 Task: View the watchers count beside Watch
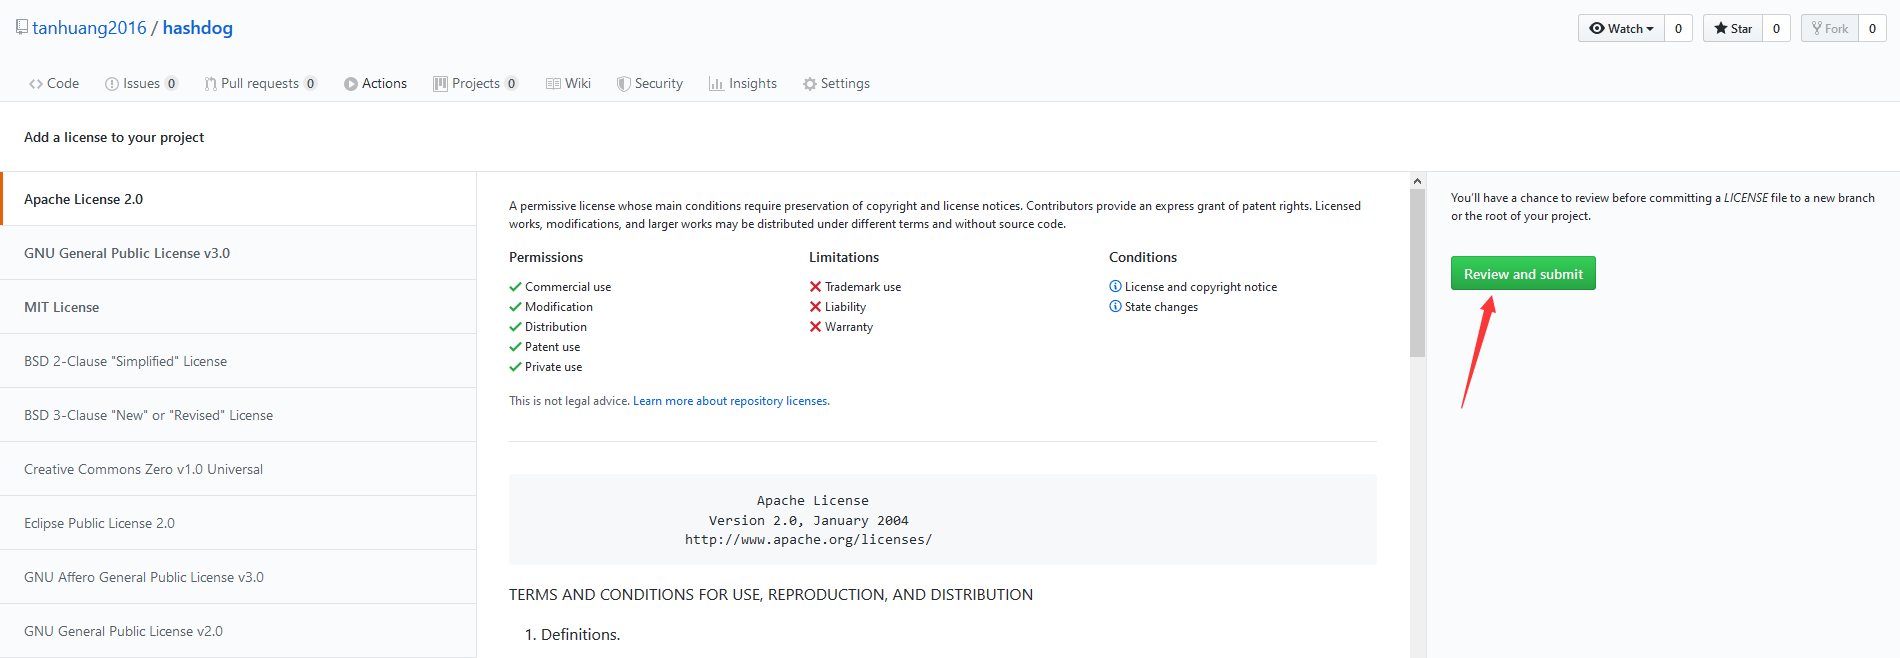1678,28
